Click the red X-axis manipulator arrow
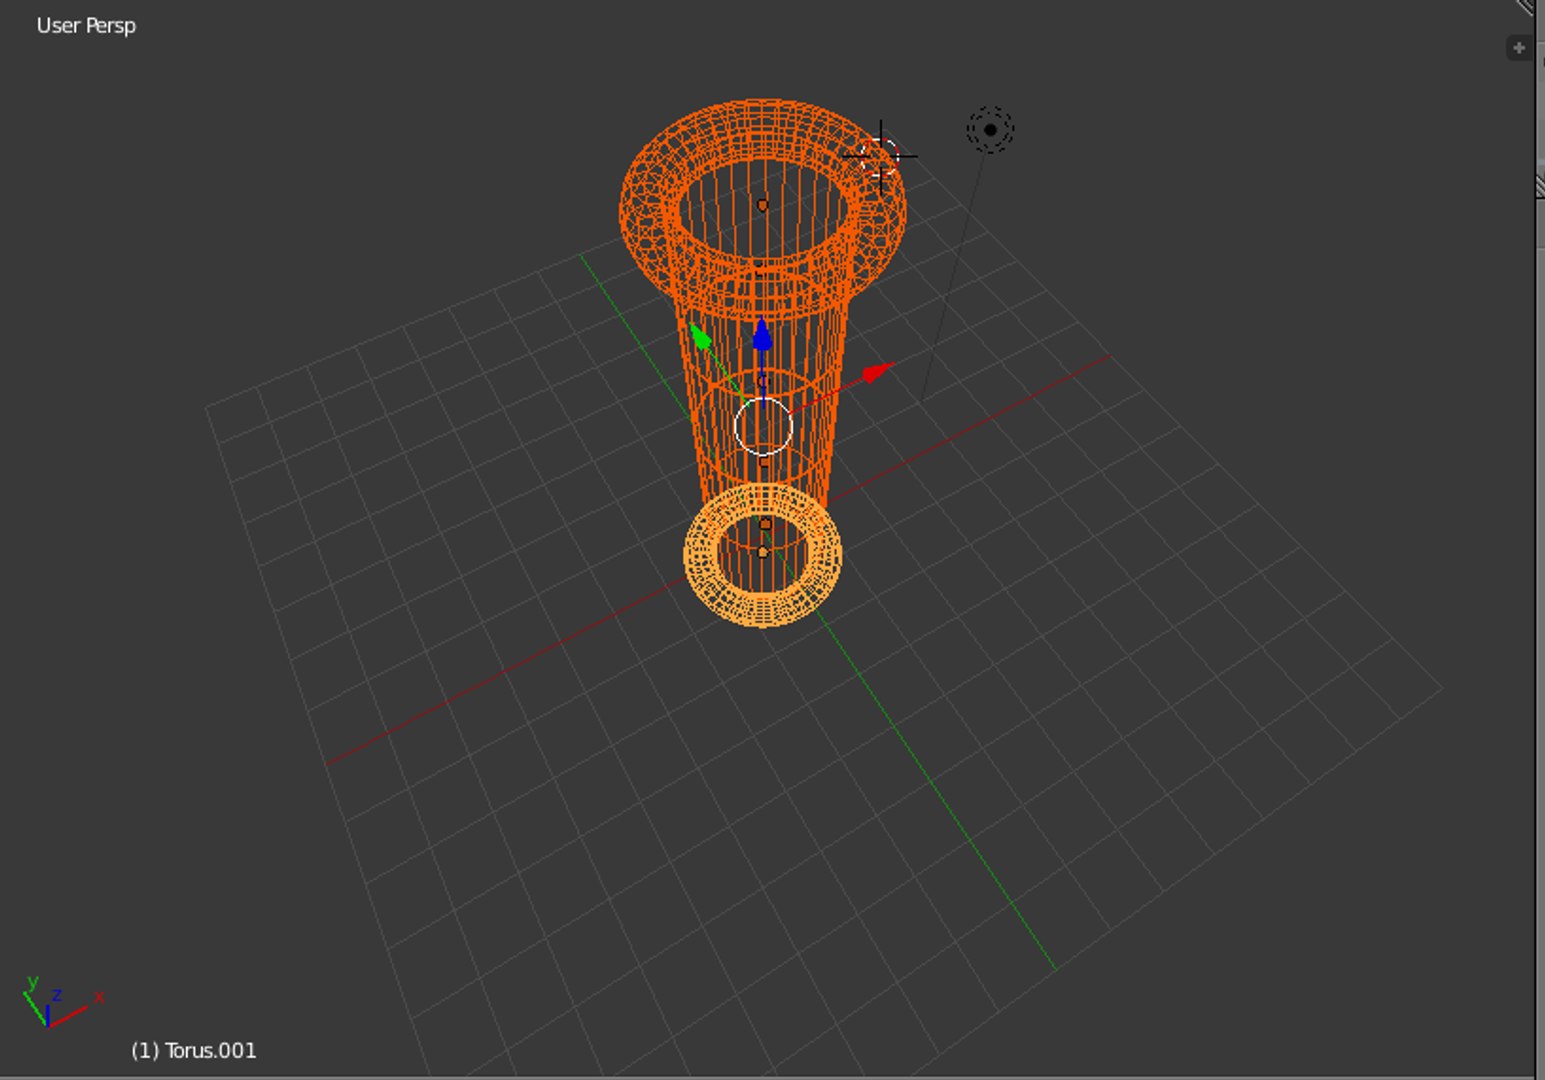 pyautogui.click(x=877, y=372)
